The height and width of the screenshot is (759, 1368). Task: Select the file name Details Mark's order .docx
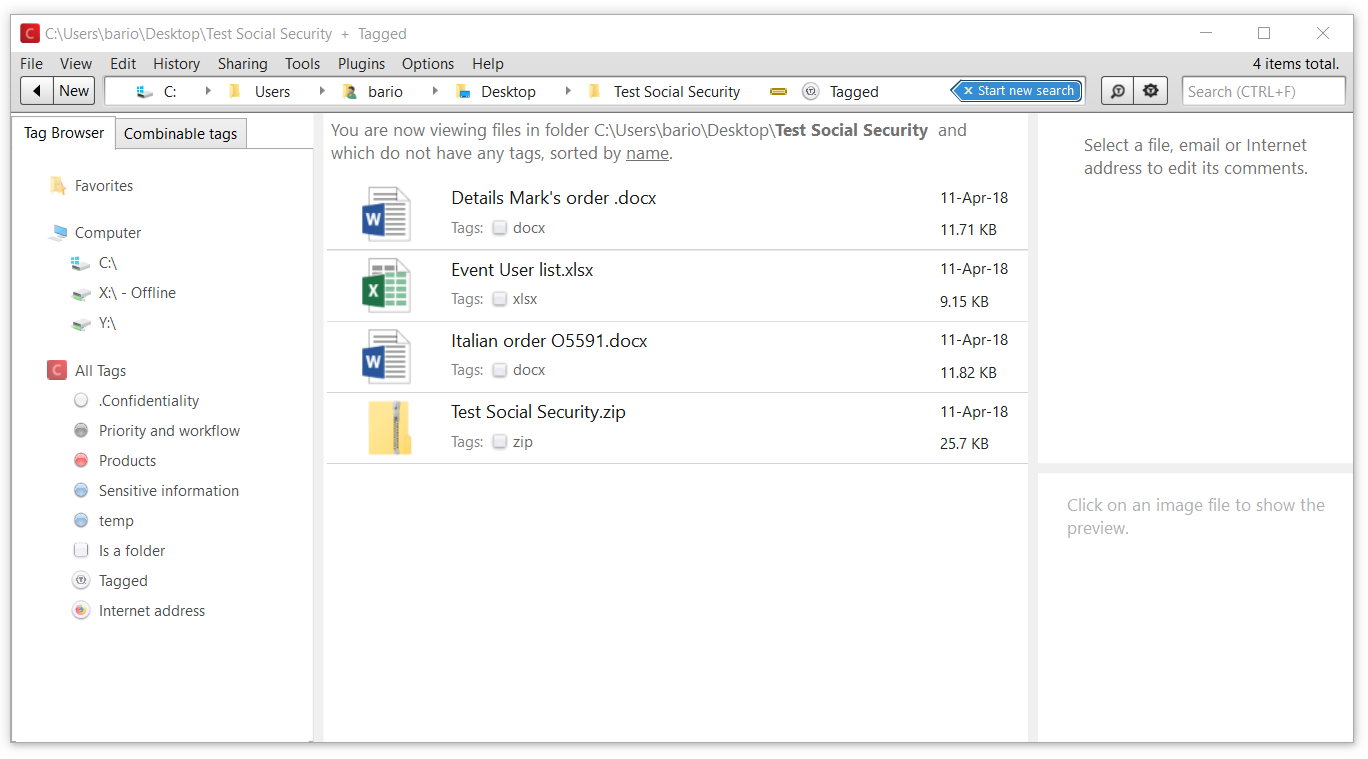(x=554, y=198)
